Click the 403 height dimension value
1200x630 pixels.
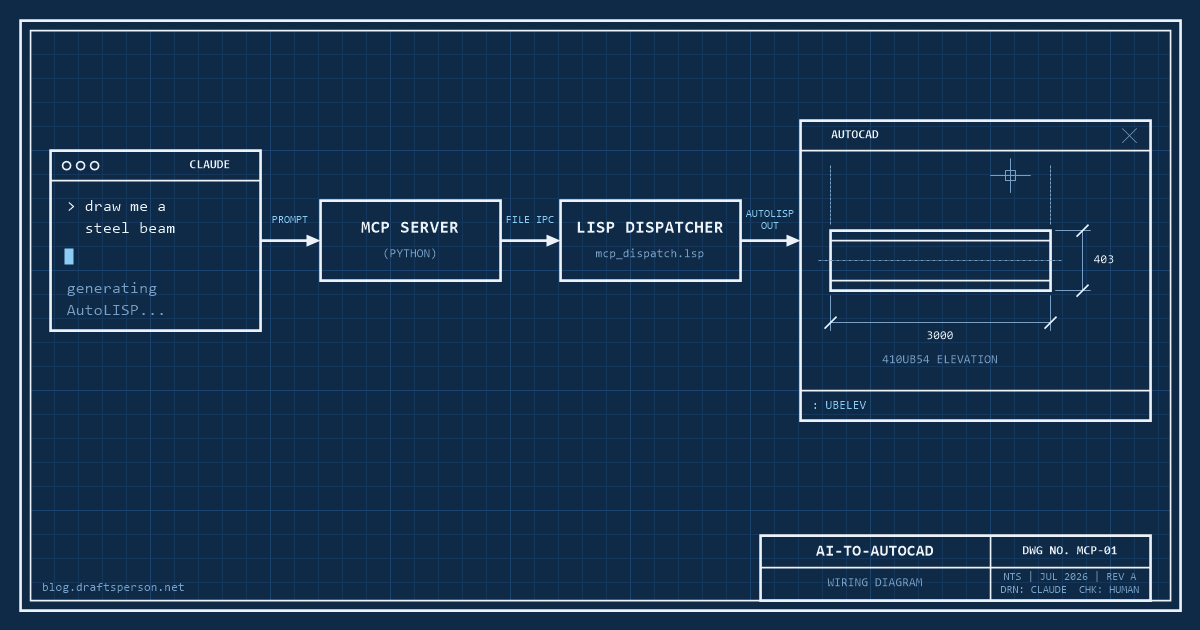(x=1103, y=260)
